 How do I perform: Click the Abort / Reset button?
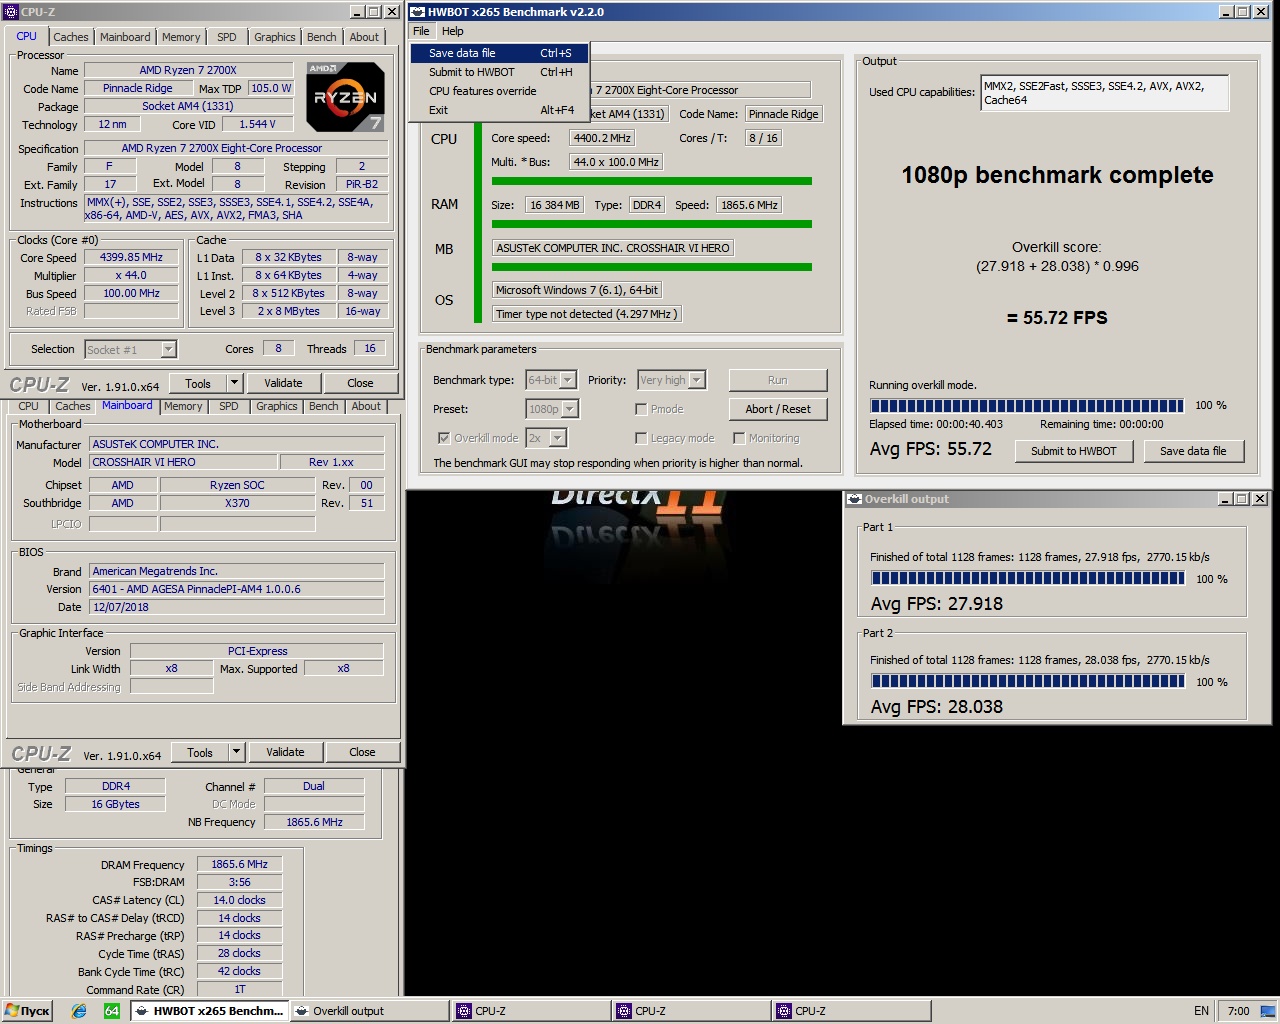778,409
